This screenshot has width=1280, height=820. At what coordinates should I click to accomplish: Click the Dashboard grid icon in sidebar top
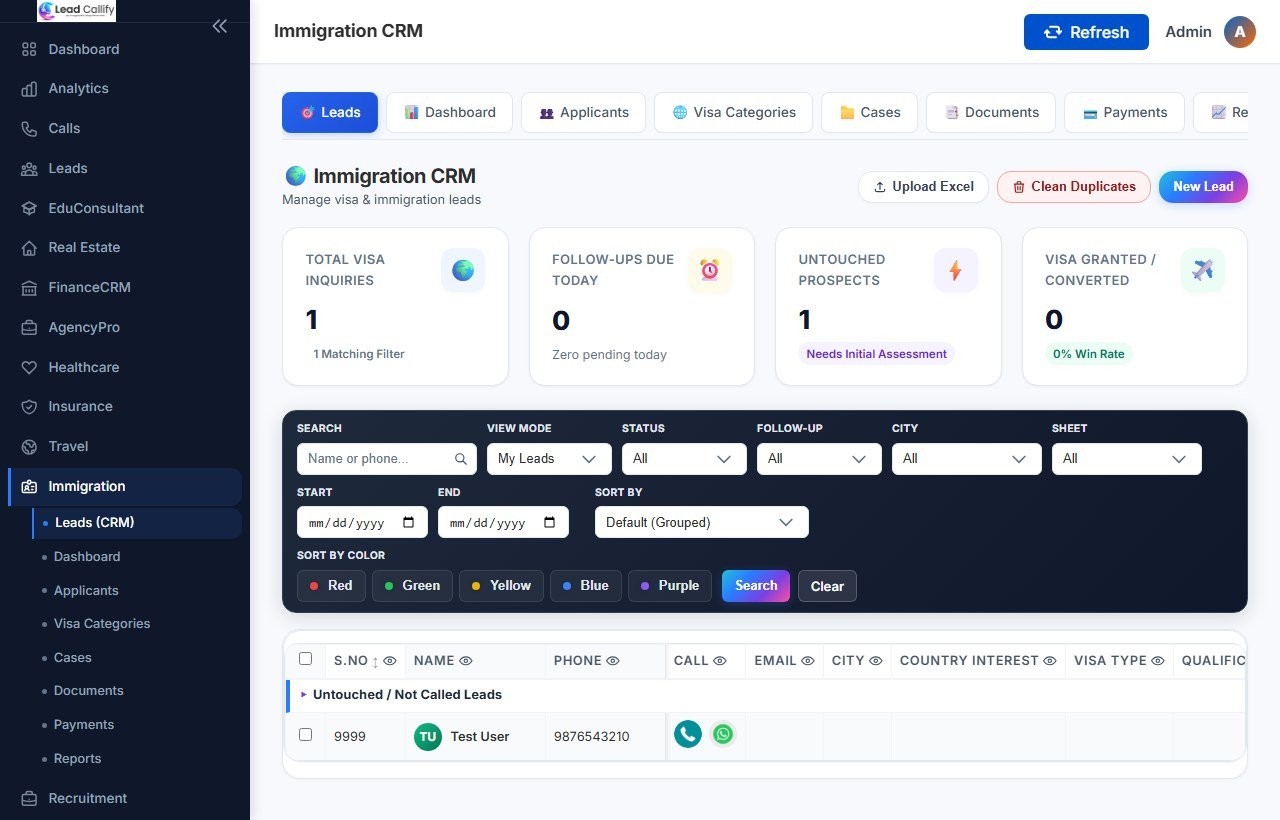tap(29, 49)
